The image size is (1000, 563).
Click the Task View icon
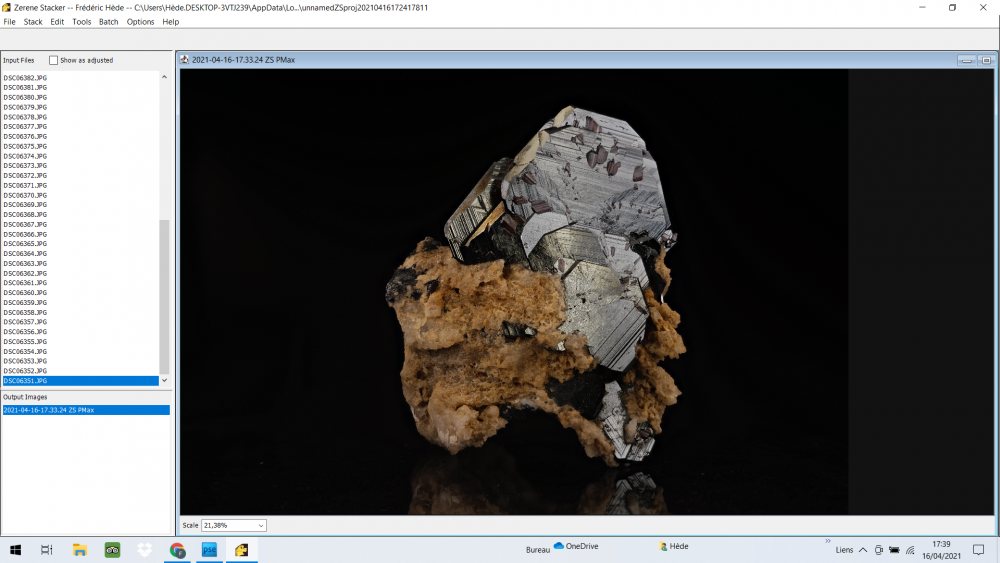[x=47, y=549]
